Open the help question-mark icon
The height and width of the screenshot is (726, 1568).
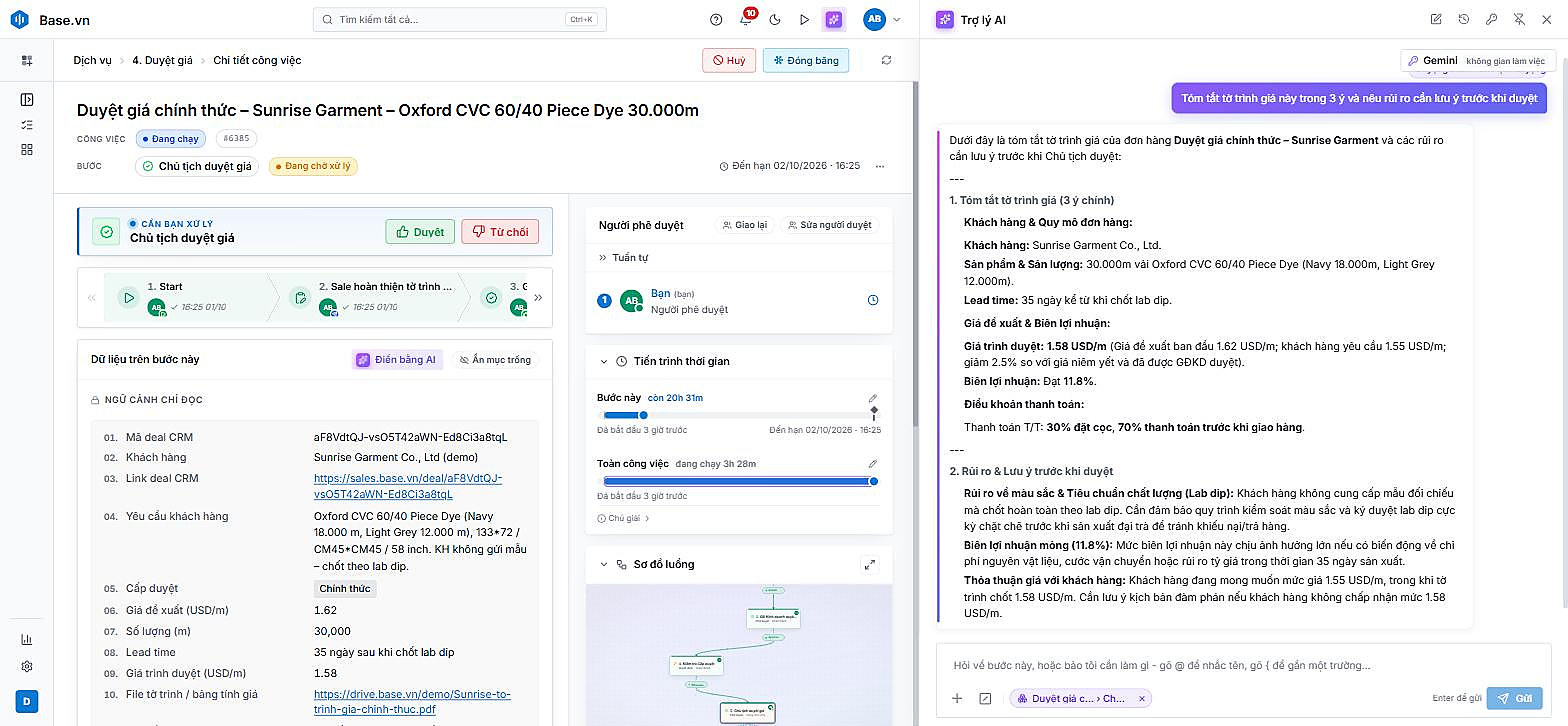(x=716, y=19)
